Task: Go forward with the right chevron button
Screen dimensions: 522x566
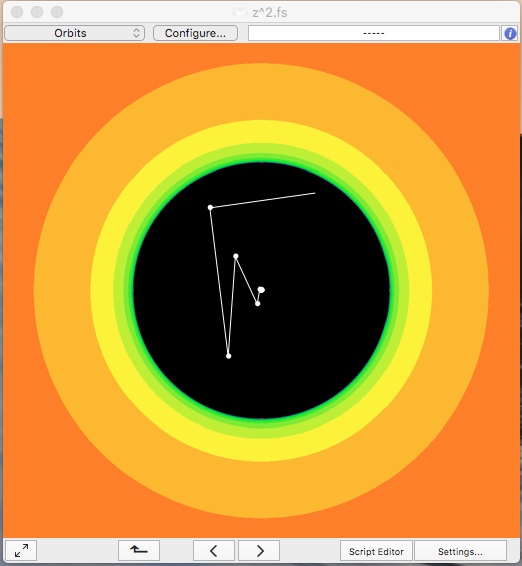Action: click(259, 550)
